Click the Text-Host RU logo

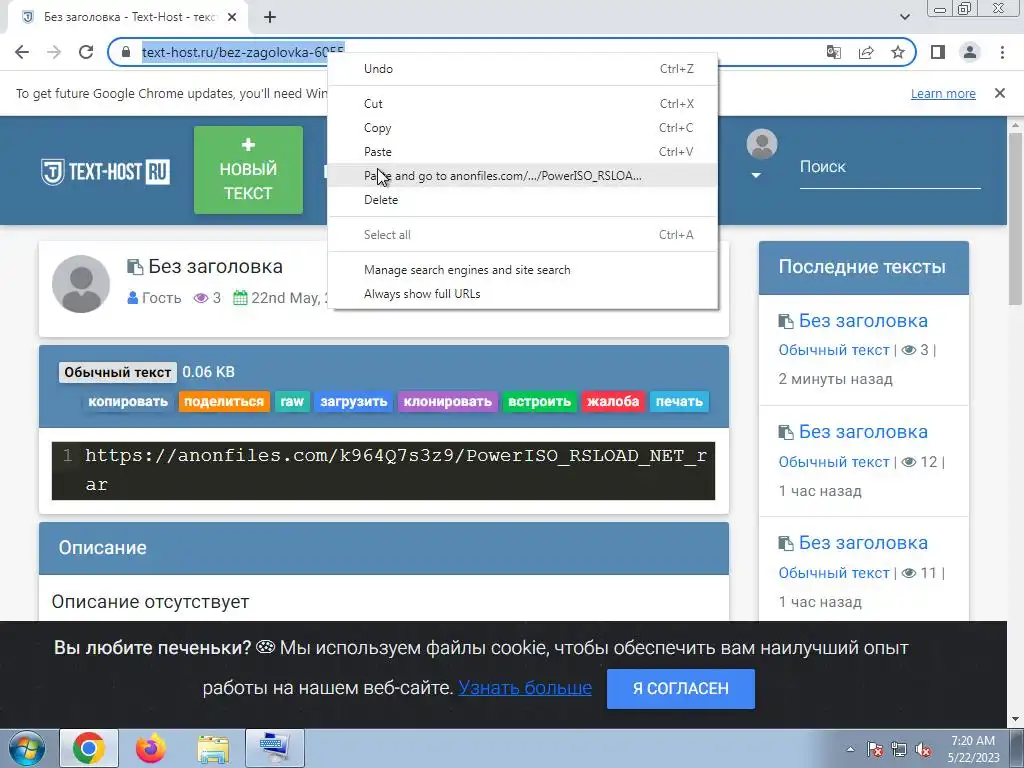click(x=105, y=172)
